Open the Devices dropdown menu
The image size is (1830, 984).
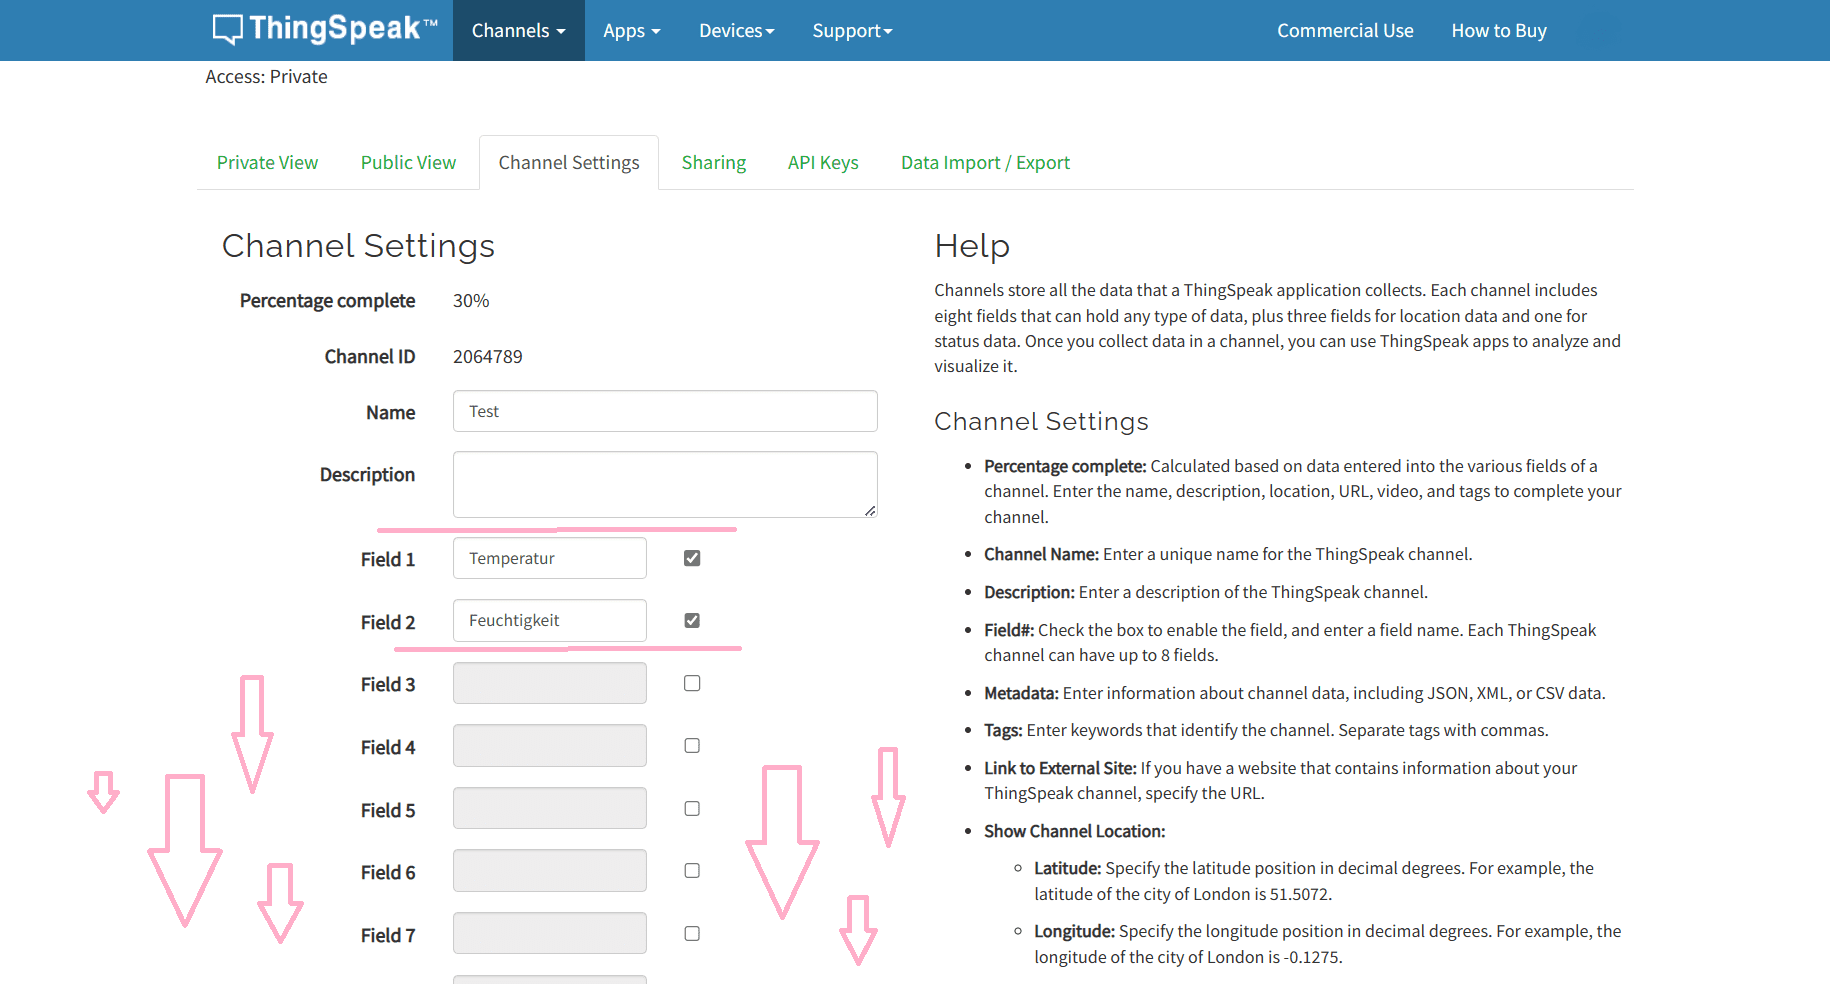[x=736, y=31]
